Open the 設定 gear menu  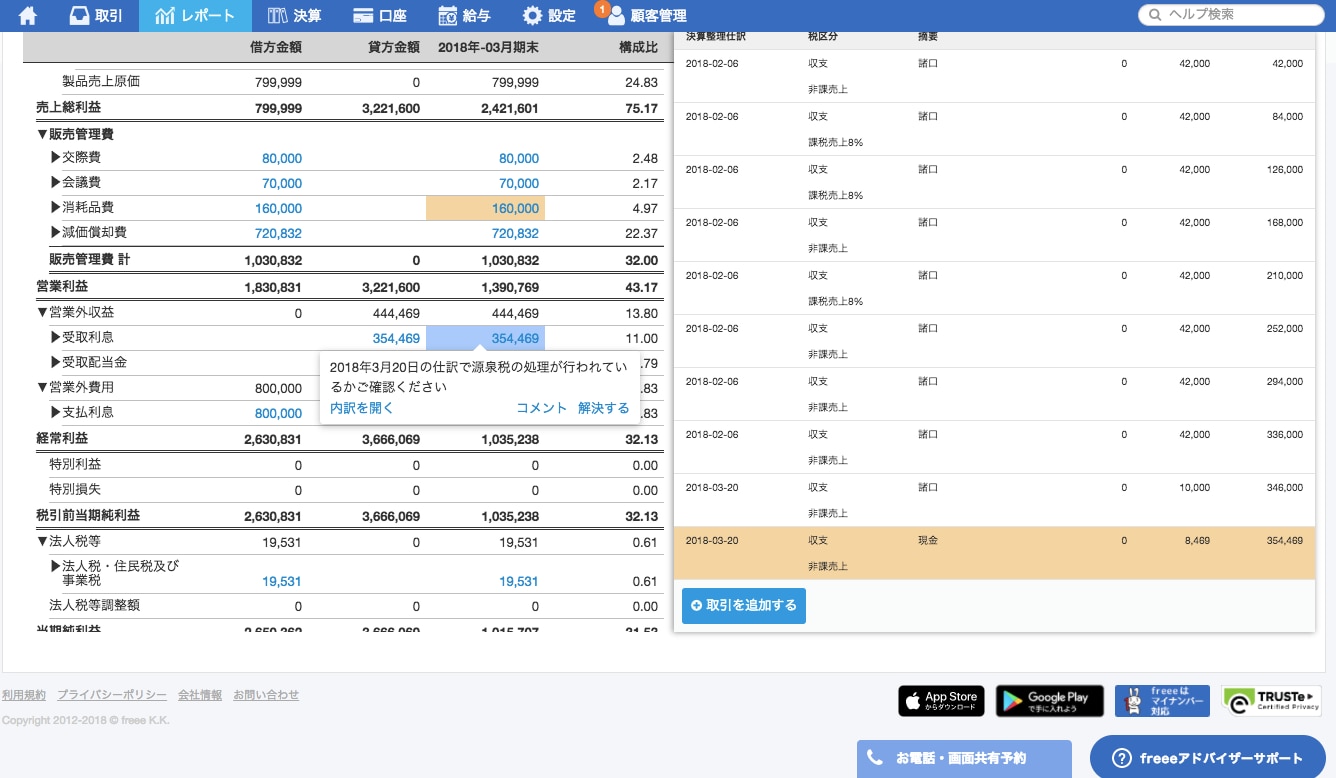point(550,15)
